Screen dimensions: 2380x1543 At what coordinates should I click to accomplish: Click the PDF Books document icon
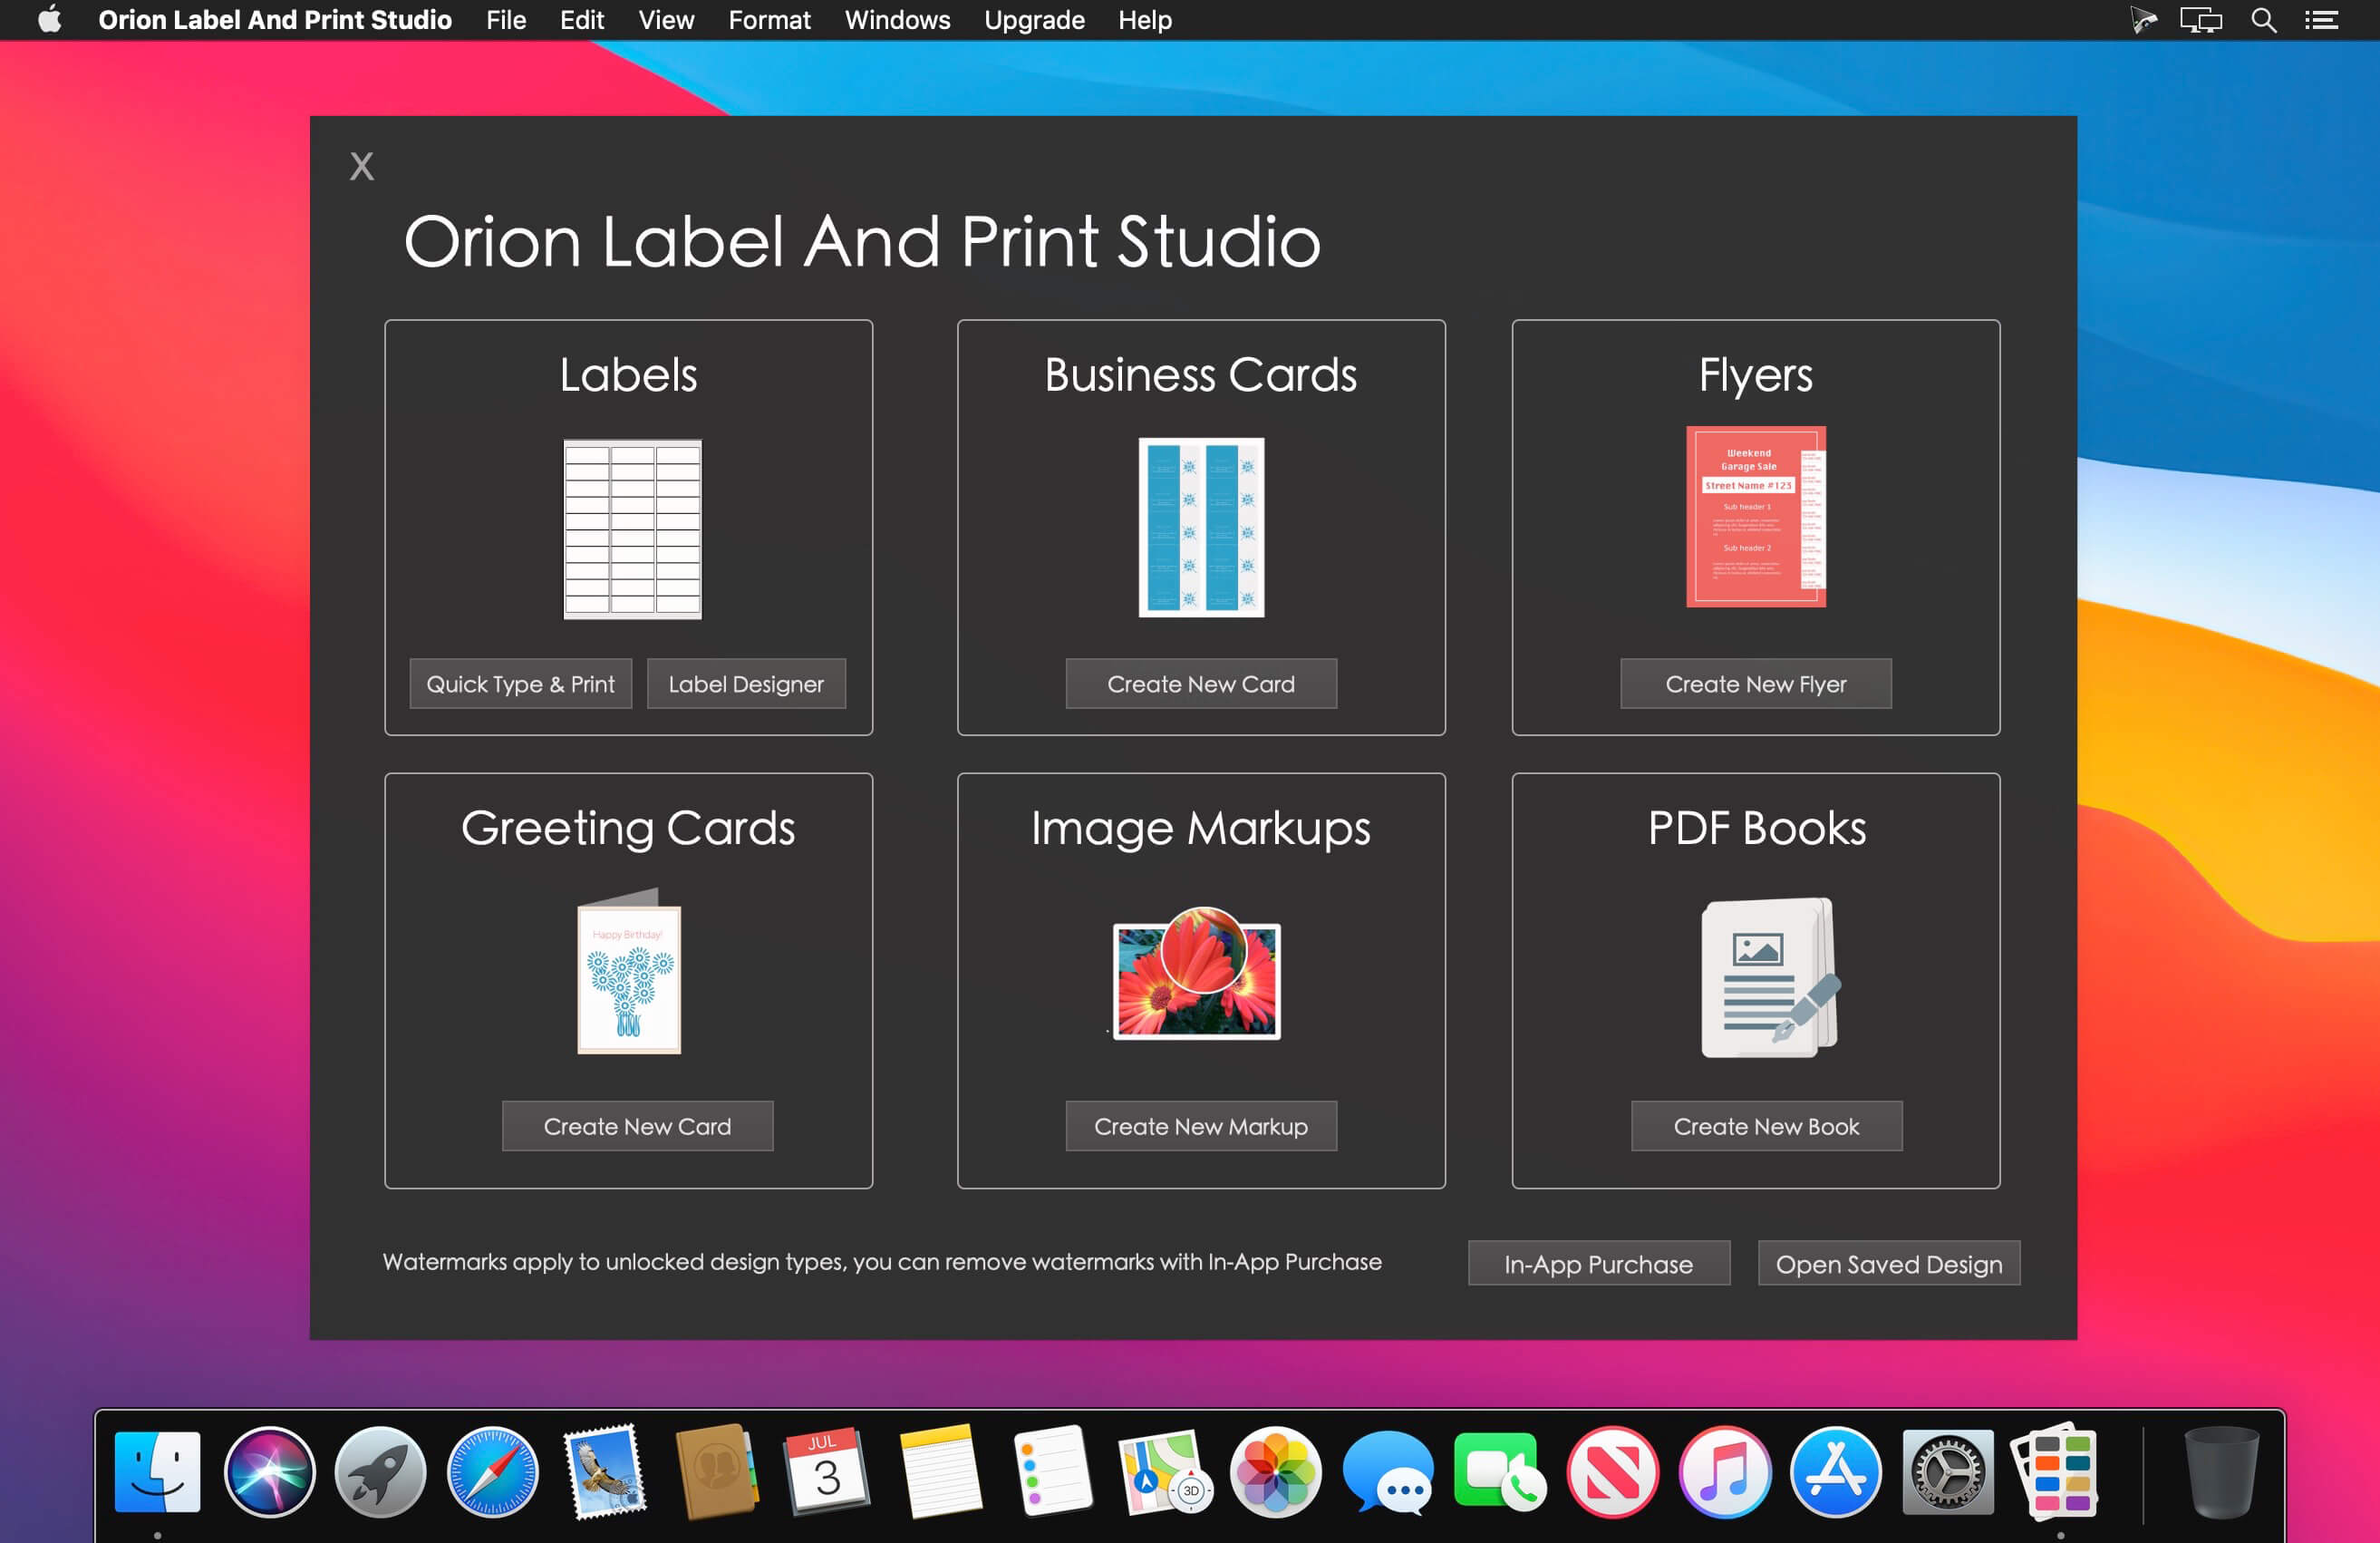tap(1770, 977)
